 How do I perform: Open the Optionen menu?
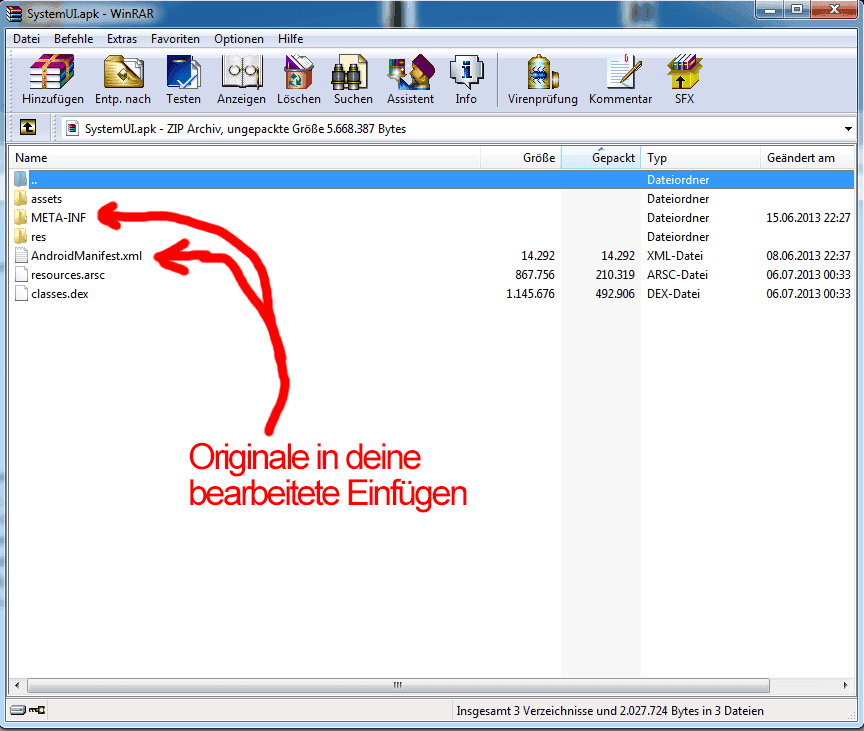point(239,39)
